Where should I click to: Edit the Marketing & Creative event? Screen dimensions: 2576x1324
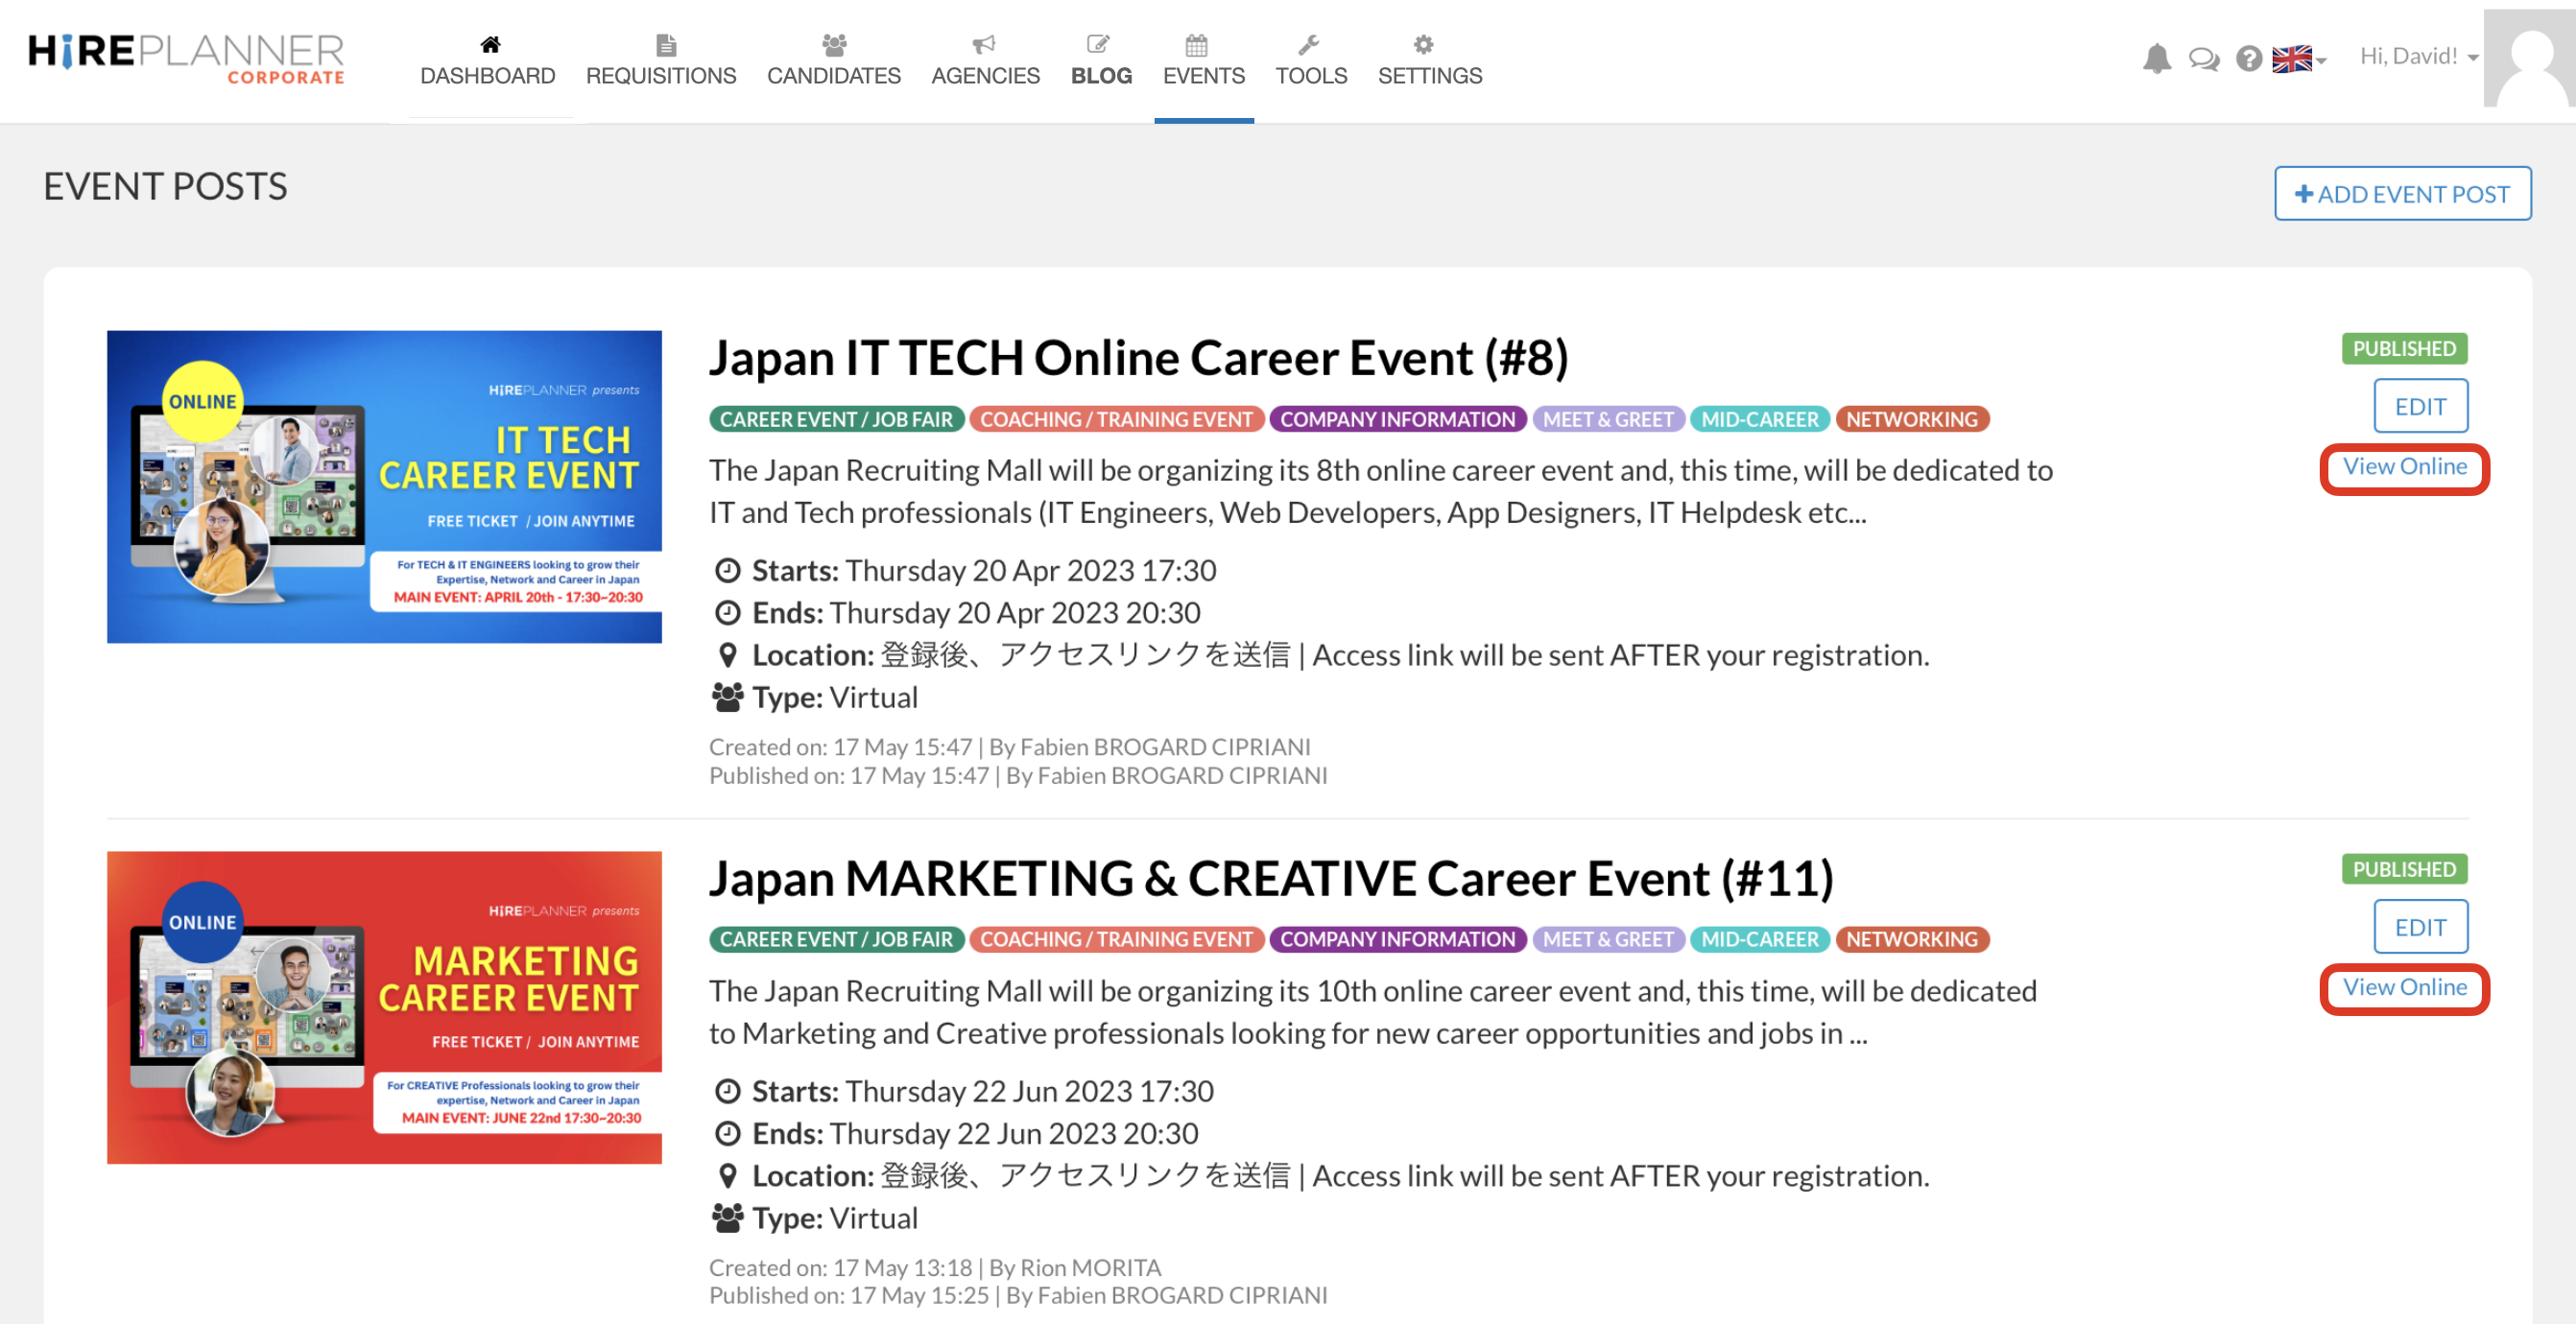coord(2419,927)
